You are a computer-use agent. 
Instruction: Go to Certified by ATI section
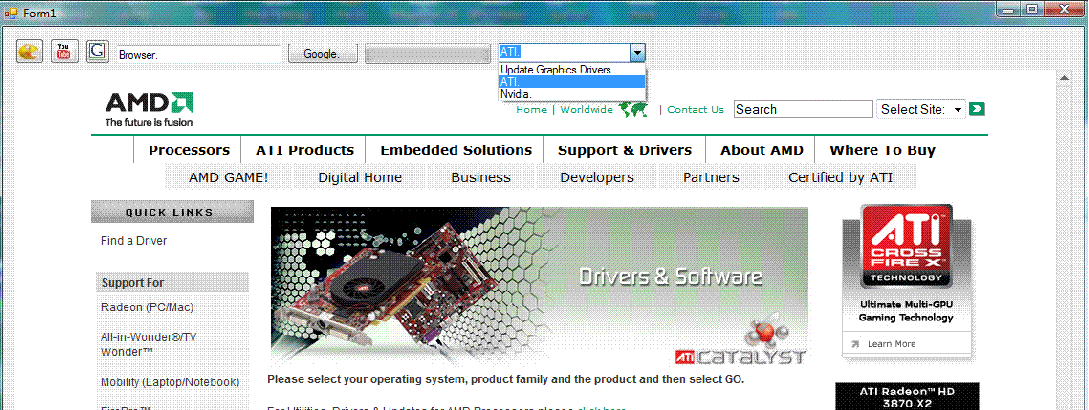tap(840, 177)
